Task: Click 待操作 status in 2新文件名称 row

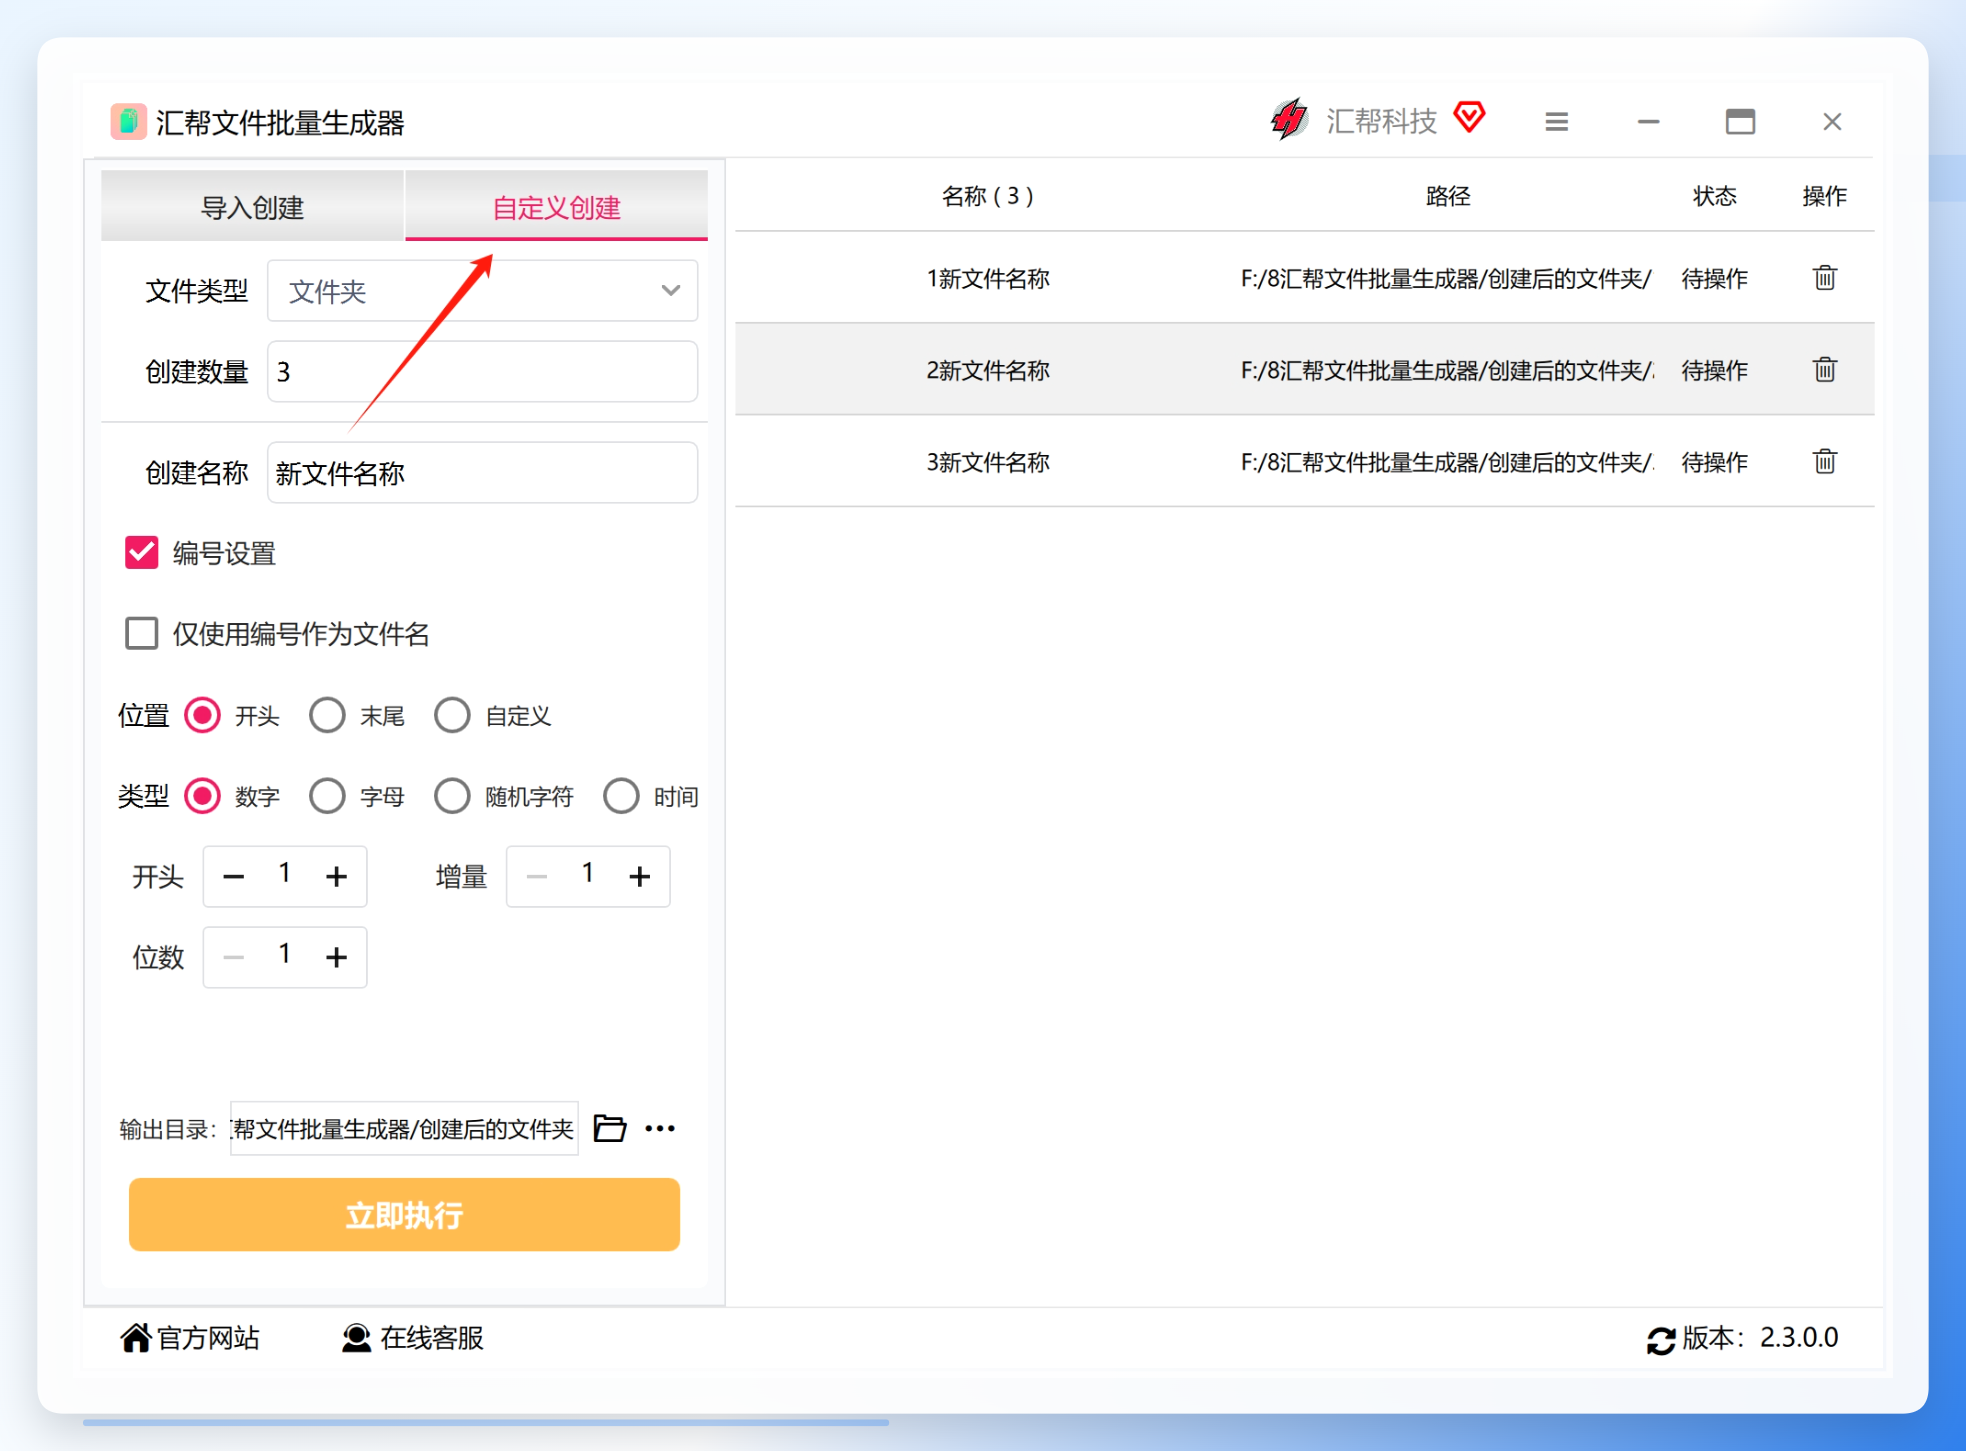Action: coord(1714,371)
